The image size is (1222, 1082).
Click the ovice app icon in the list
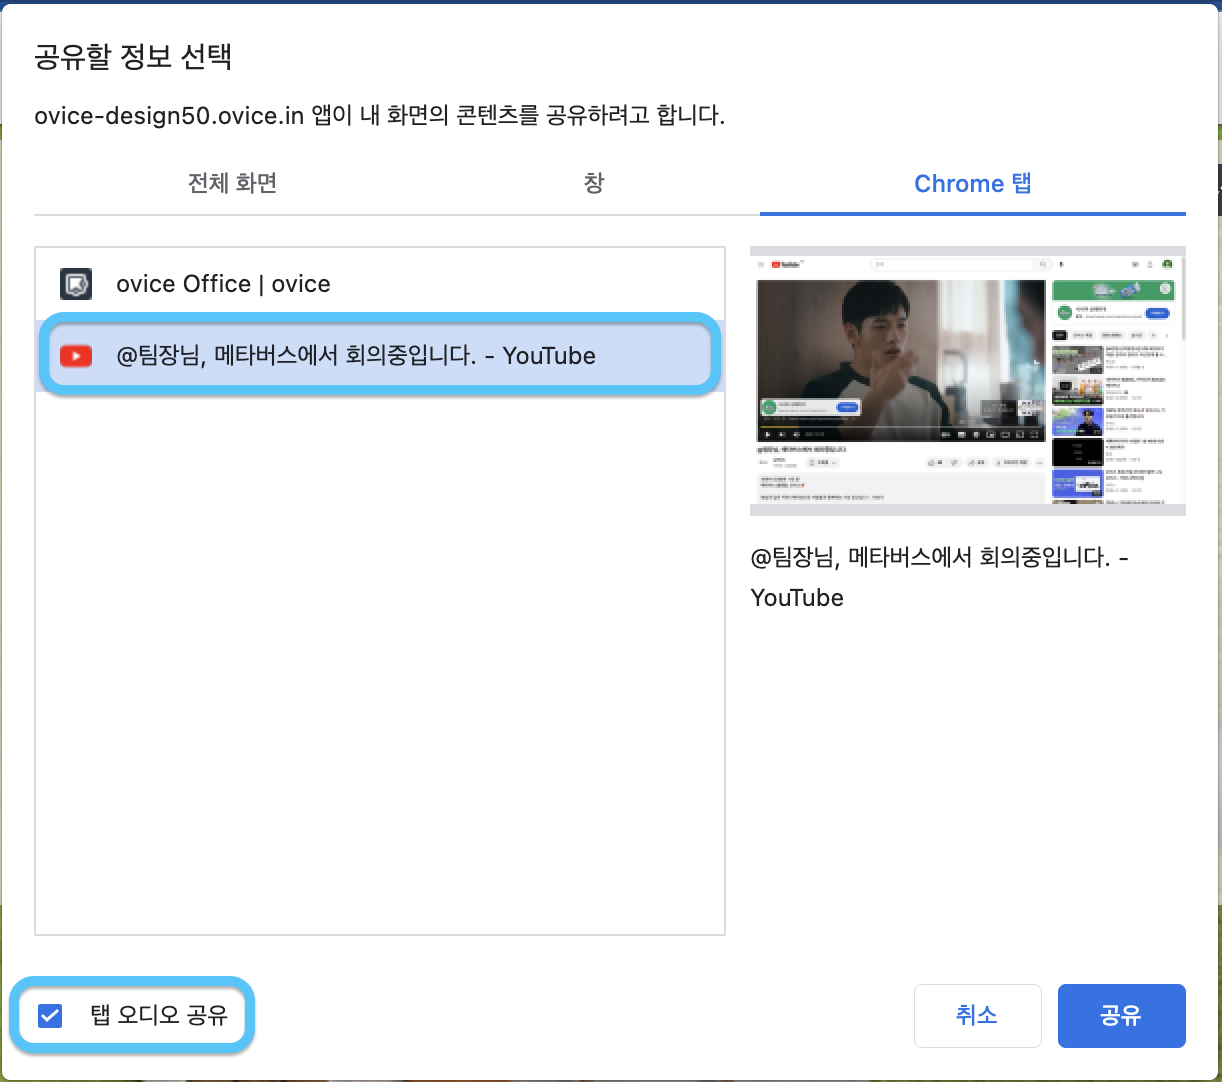pyautogui.click(x=76, y=284)
